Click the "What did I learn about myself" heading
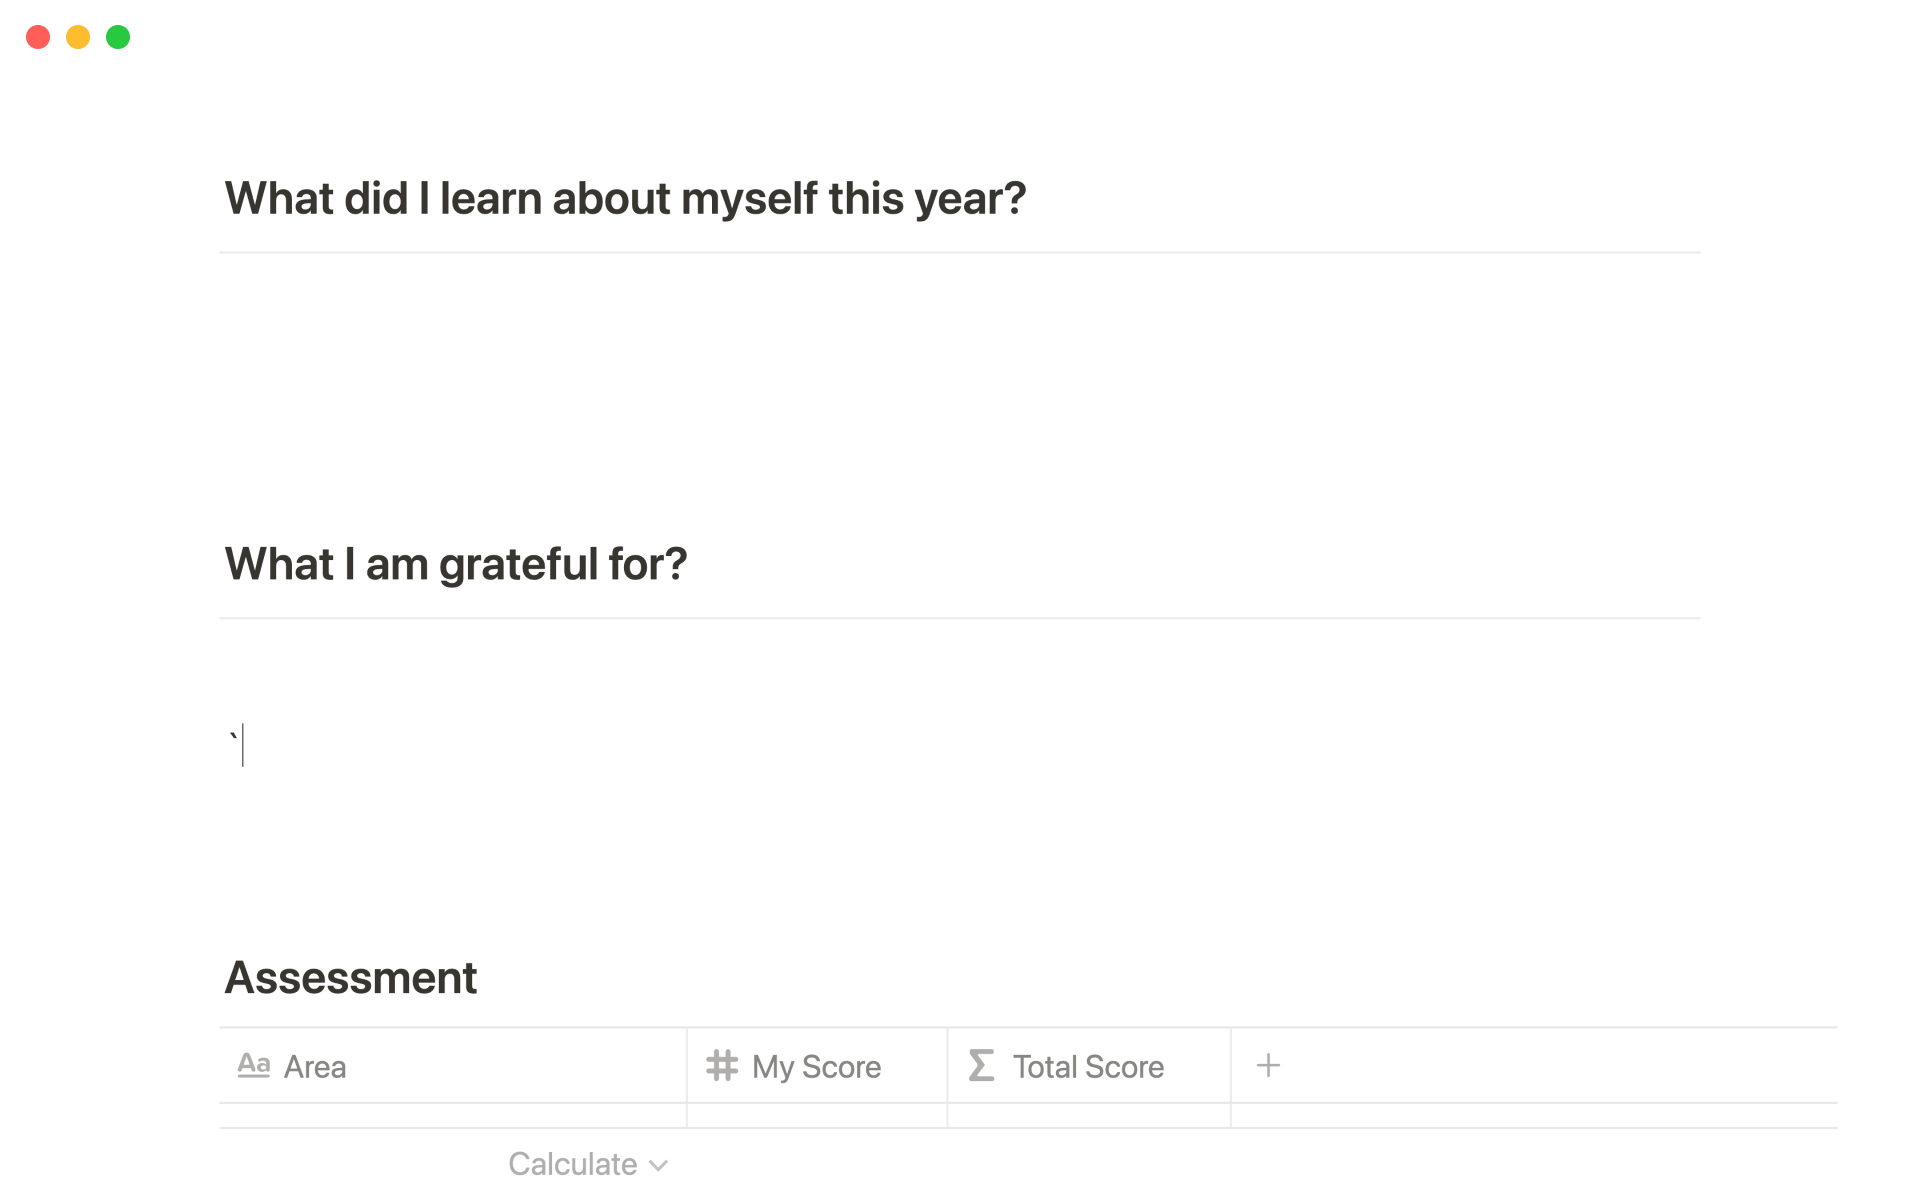Image resolution: width=1920 pixels, height=1200 pixels. pos(625,198)
